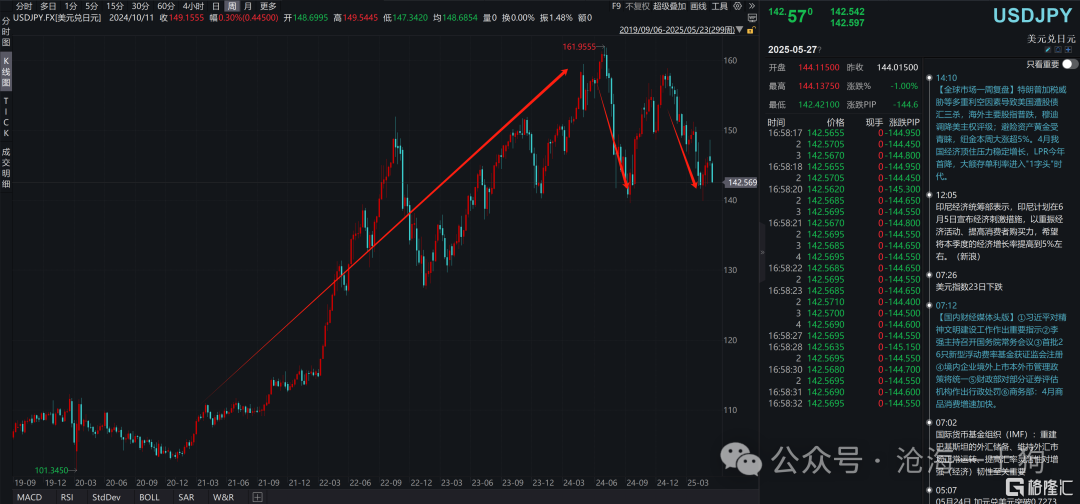Switch to 4小时 timeframe
This screenshot has width=1080, height=504.
194,6
